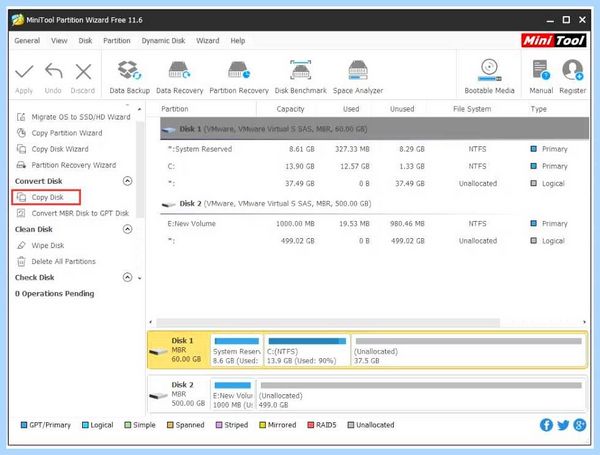The width and height of the screenshot is (600, 455).
Task: Select the Disk 1 header row
Action: point(374,129)
